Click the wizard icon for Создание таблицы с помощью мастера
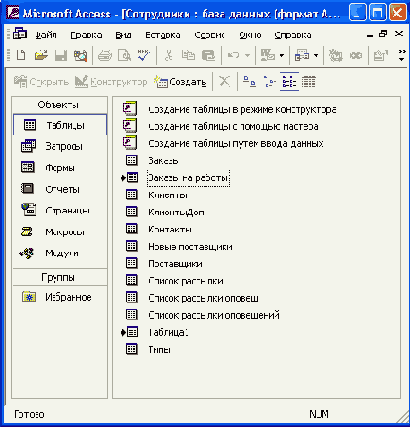The height and width of the screenshot is (427, 410). click(130, 126)
